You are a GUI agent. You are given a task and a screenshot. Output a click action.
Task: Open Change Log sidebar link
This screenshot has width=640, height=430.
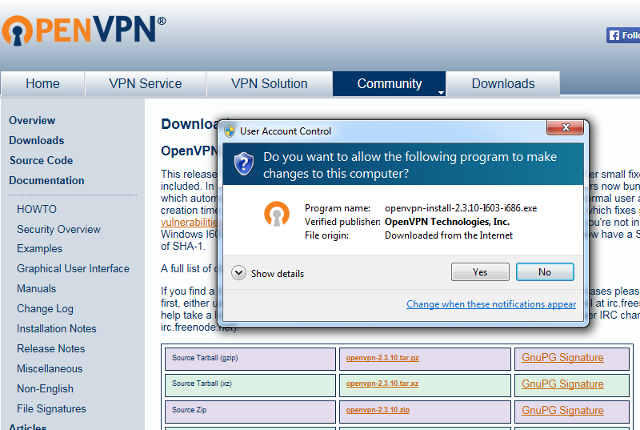[45, 309]
